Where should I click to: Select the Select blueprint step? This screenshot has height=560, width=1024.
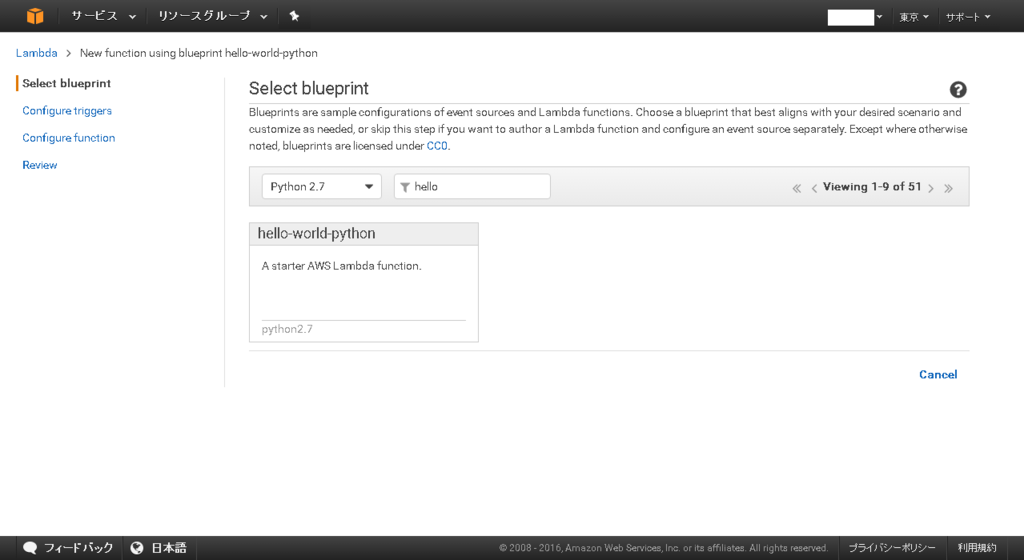click(66, 83)
